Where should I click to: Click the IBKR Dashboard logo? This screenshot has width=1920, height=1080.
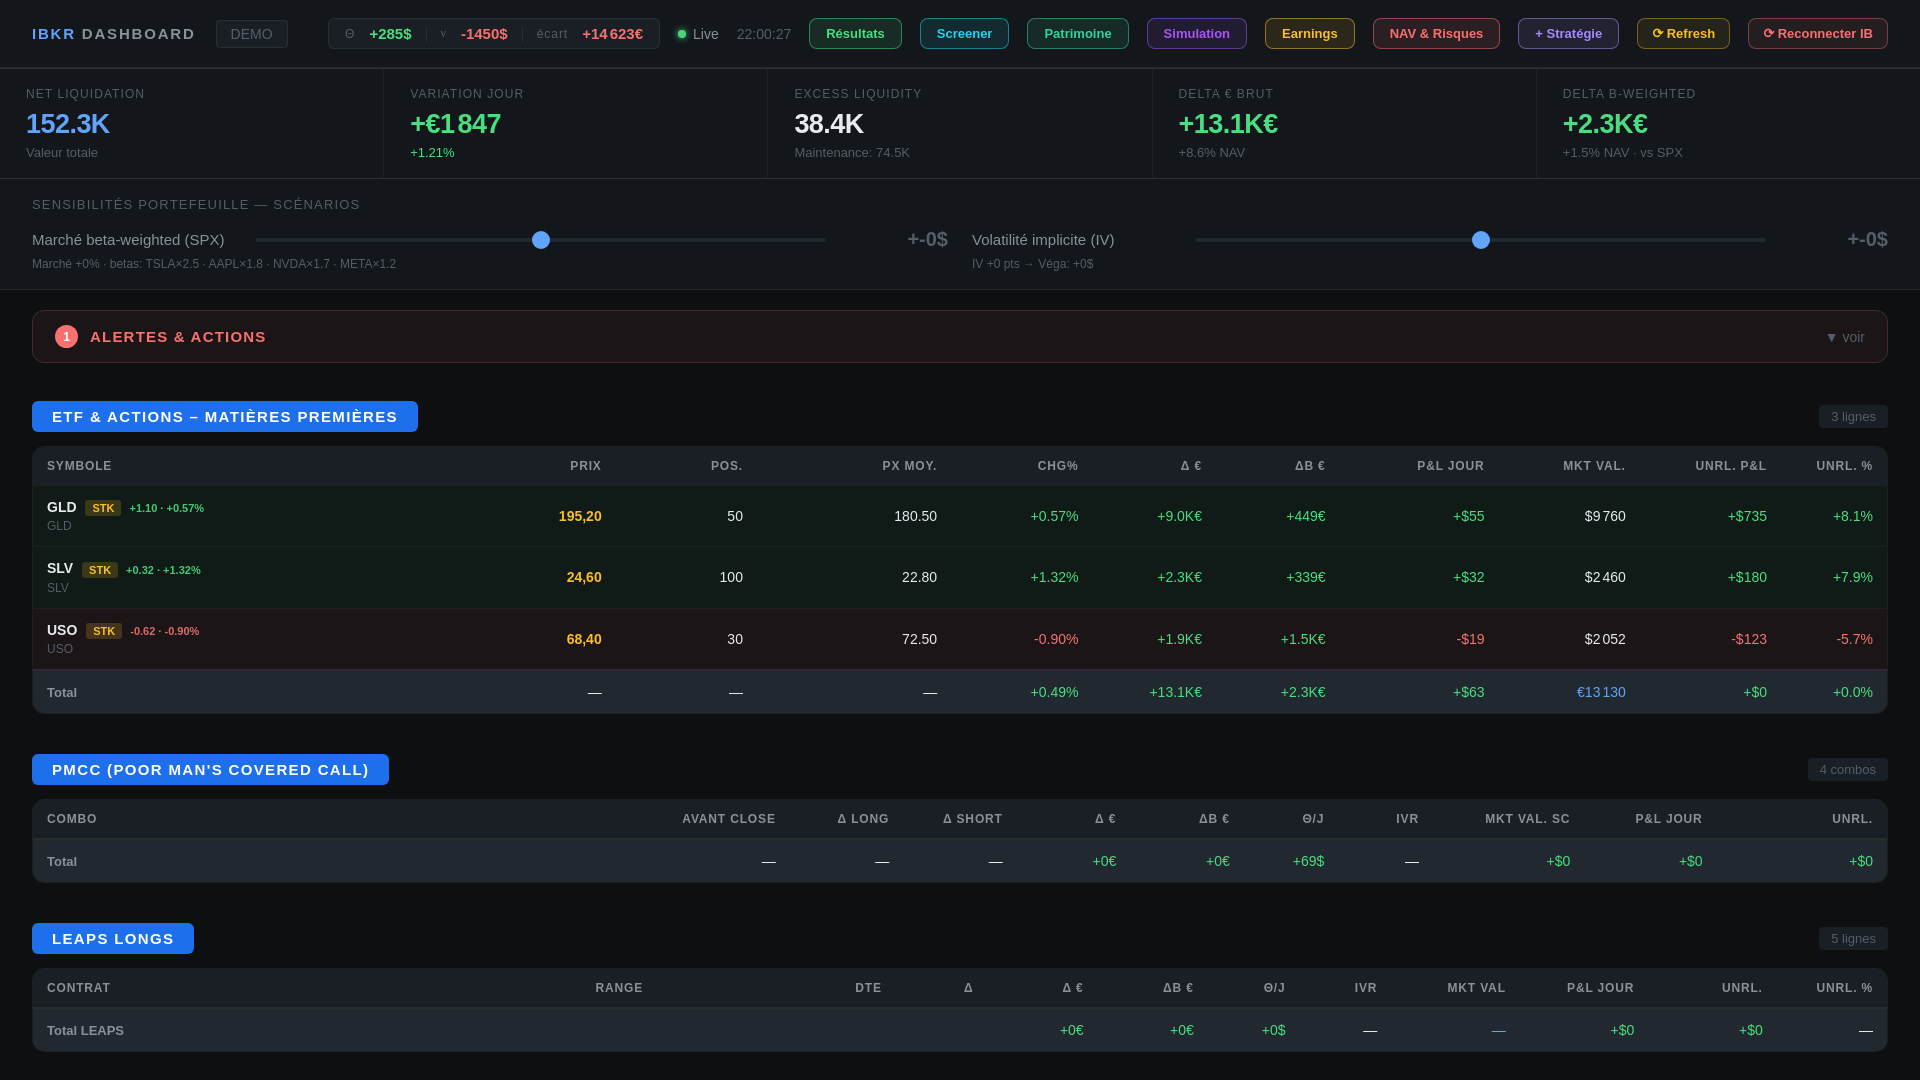[x=113, y=34]
